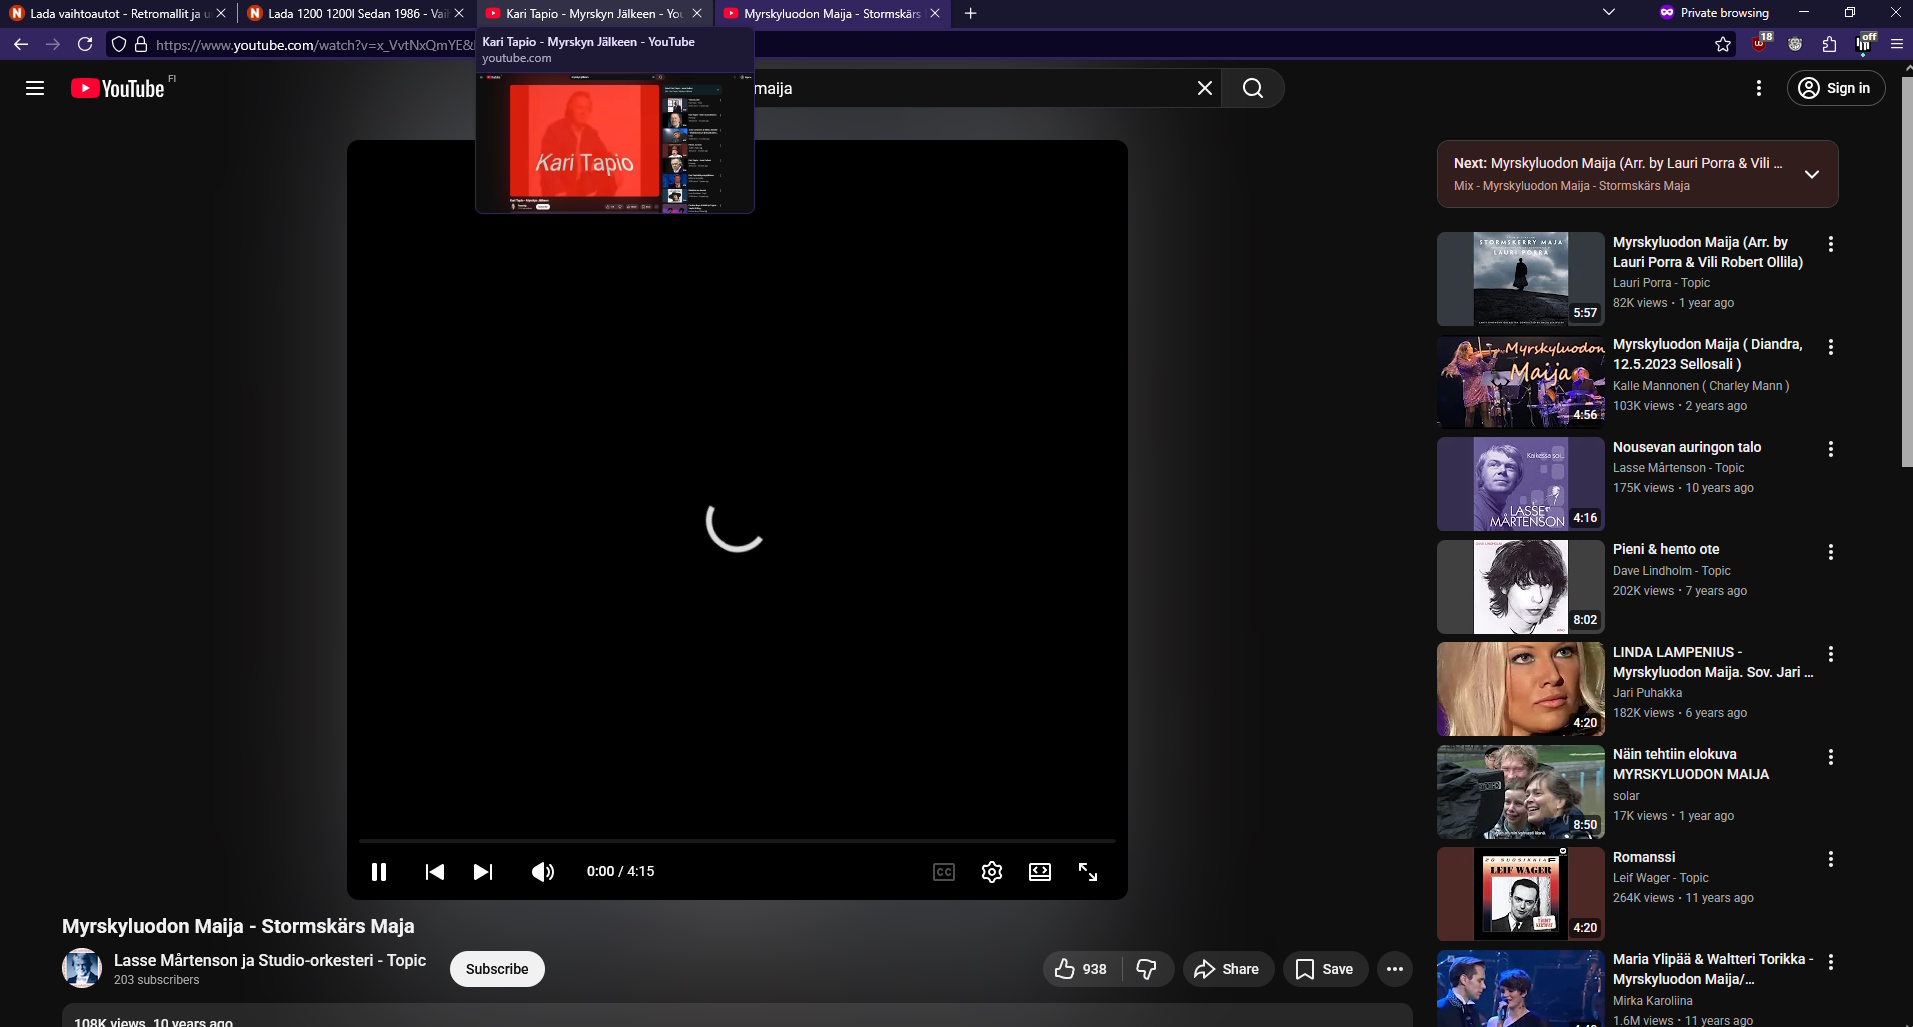Save the video to a playlist
This screenshot has height=1027, width=1913.
[1325, 969]
